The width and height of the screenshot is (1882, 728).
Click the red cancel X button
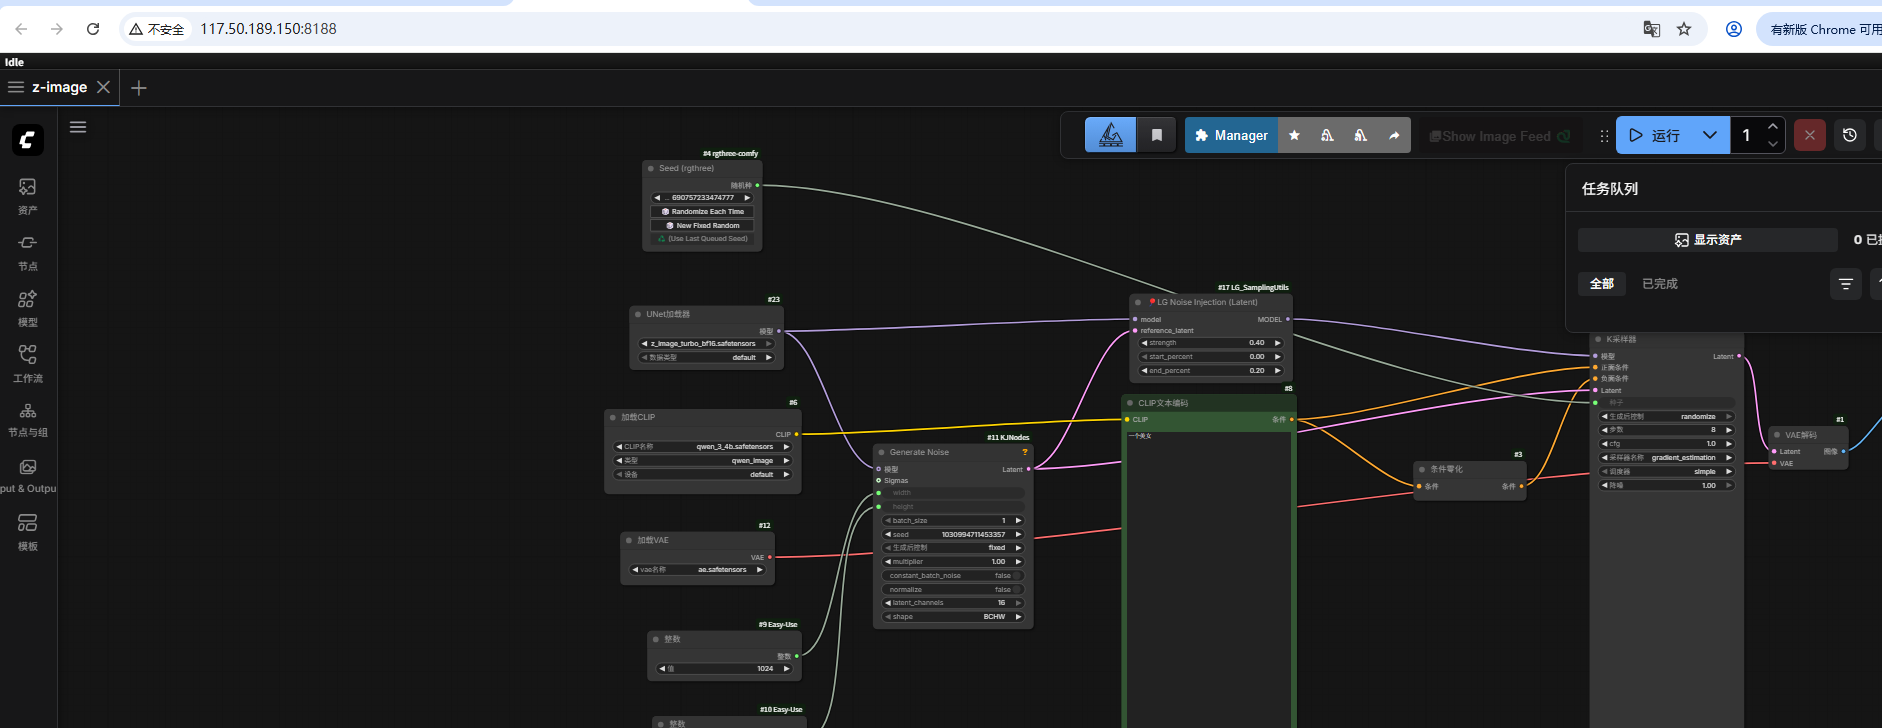(1809, 135)
